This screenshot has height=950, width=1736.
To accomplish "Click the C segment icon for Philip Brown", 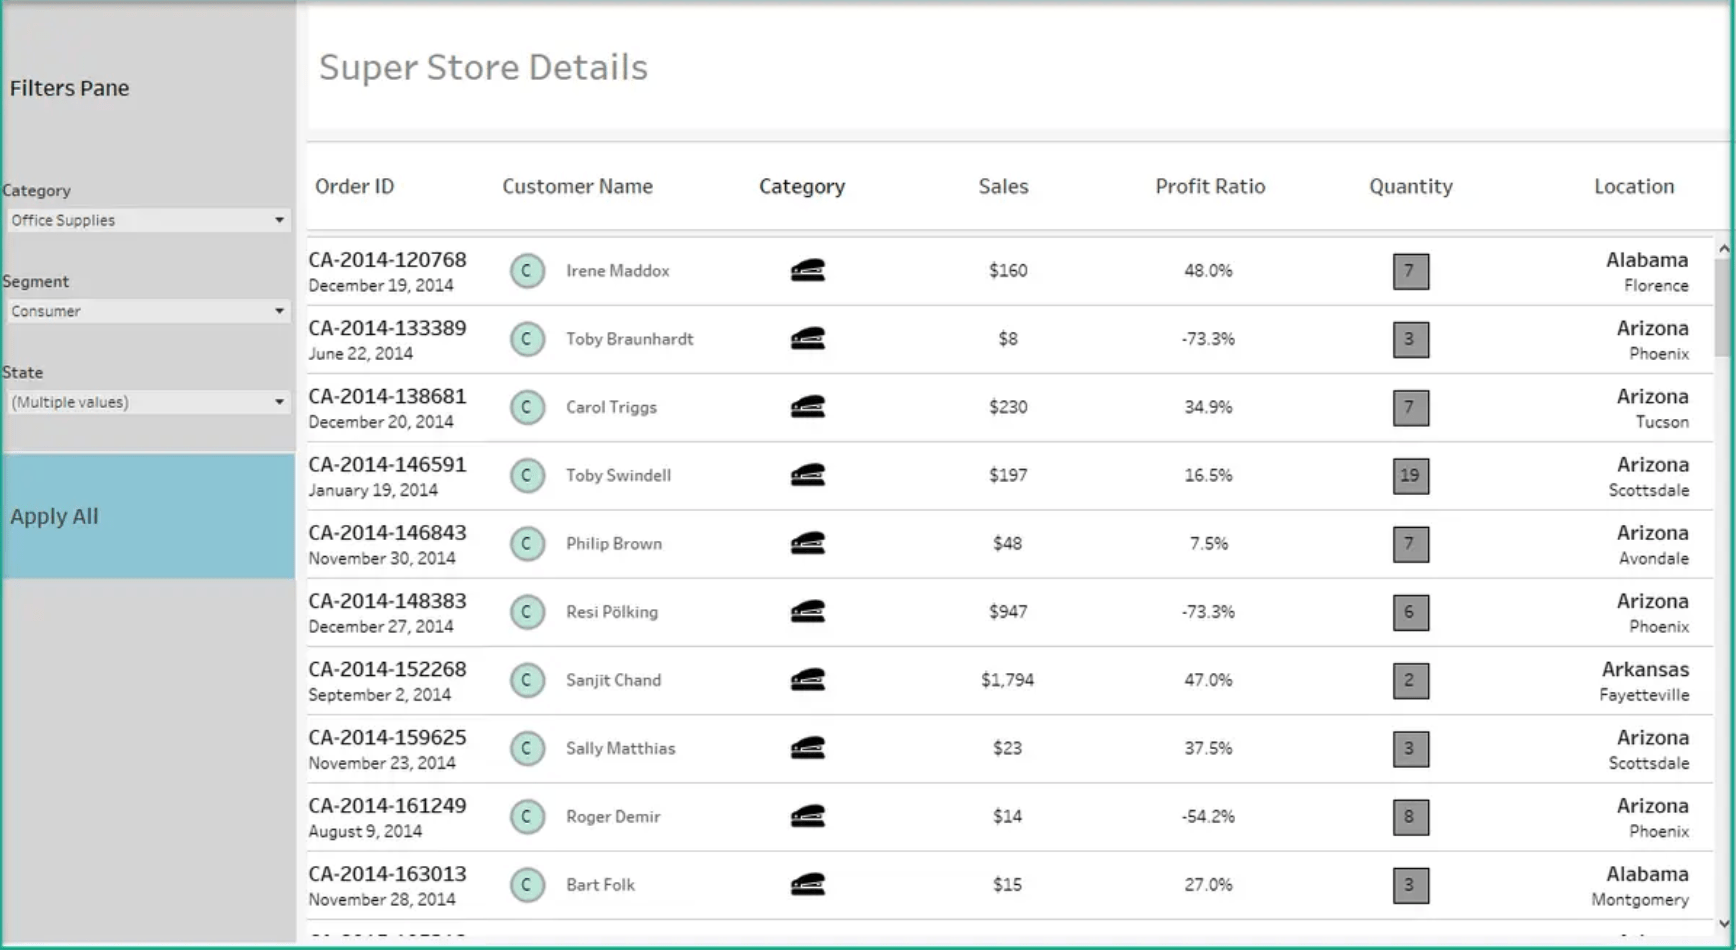I will tap(527, 544).
